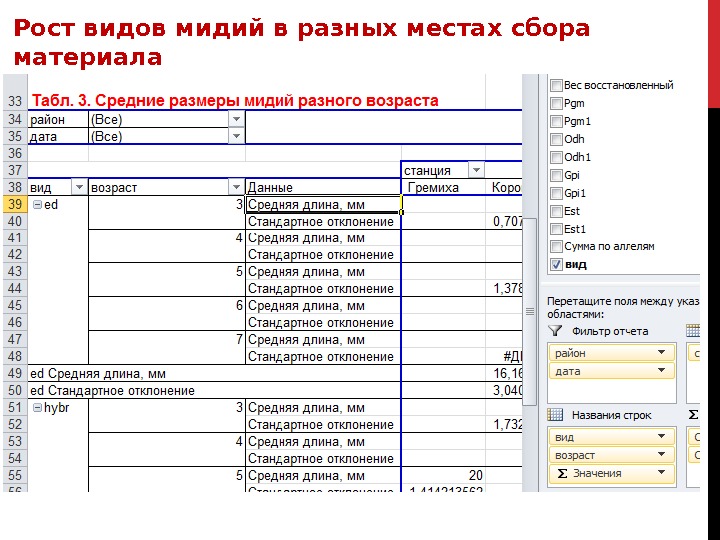Viewport: 720px width, 540px height.
Task: Select row header 39
Action: coord(15,204)
